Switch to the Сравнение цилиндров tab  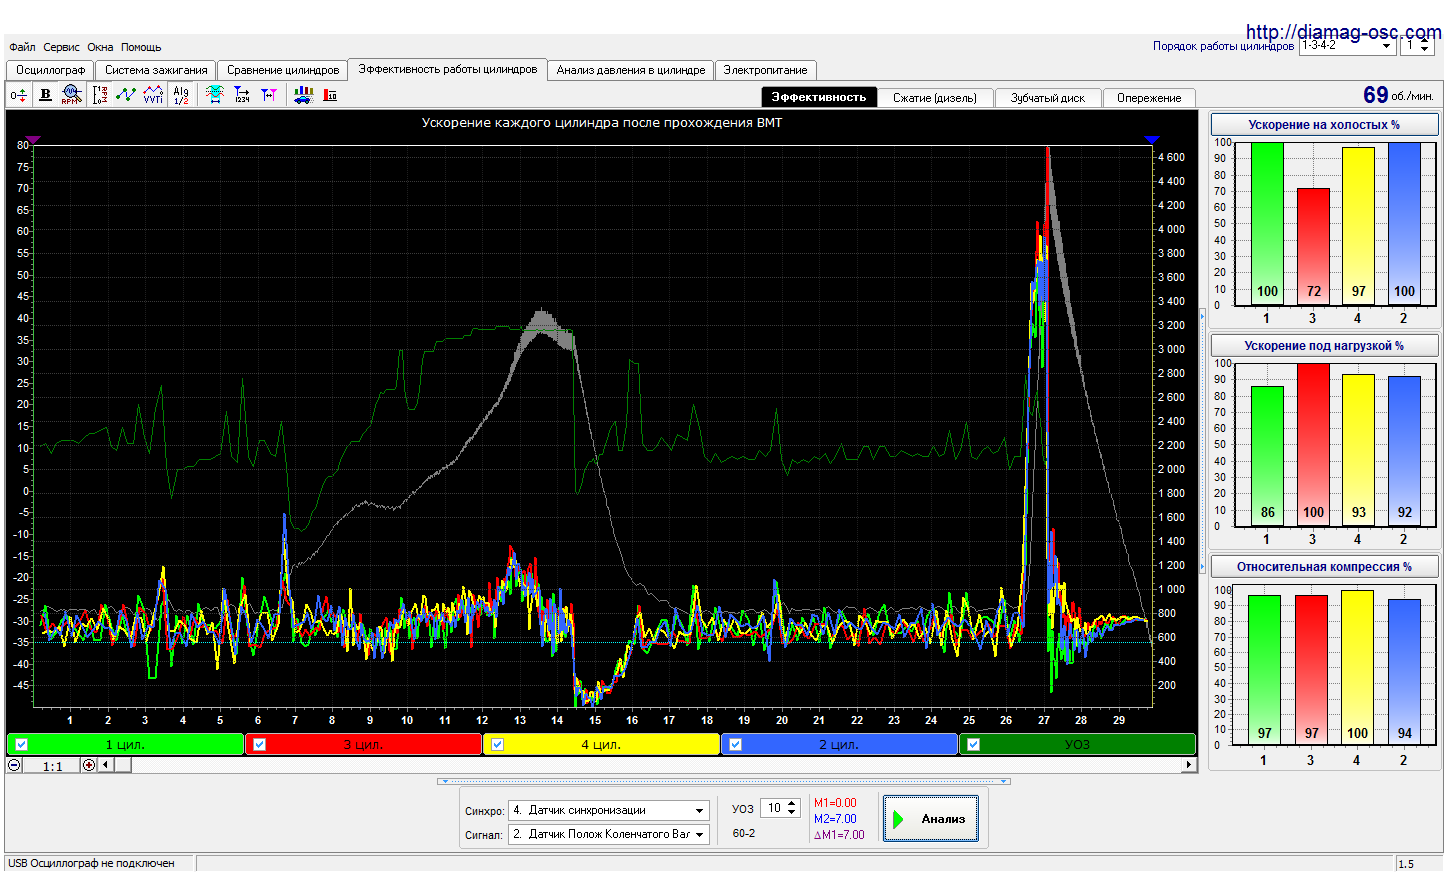coord(283,70)
